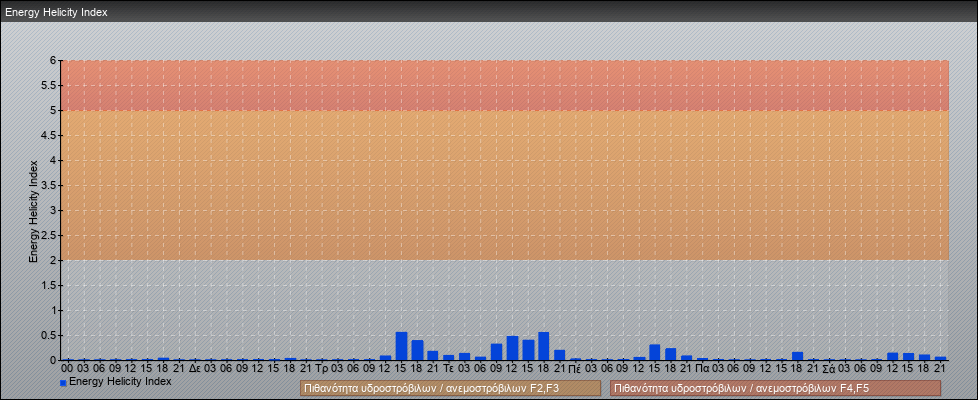Image resolution: width=978 pixels, height=400 pixels.
Task: Click the rotated Energy Helicity Index axis title
Action: click(33, 211)
